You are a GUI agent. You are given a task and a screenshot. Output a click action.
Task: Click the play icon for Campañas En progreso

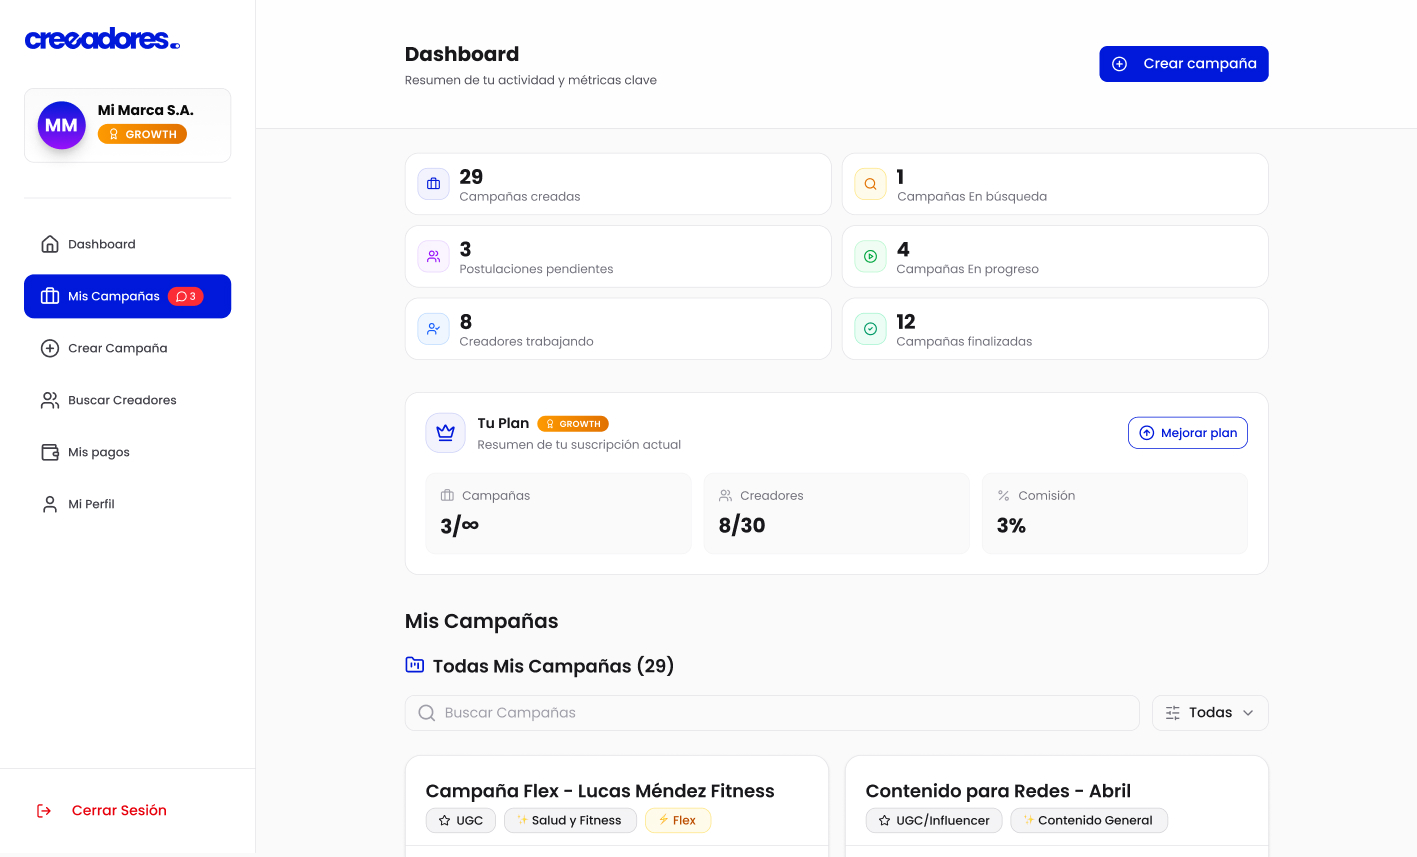point(870,256)
